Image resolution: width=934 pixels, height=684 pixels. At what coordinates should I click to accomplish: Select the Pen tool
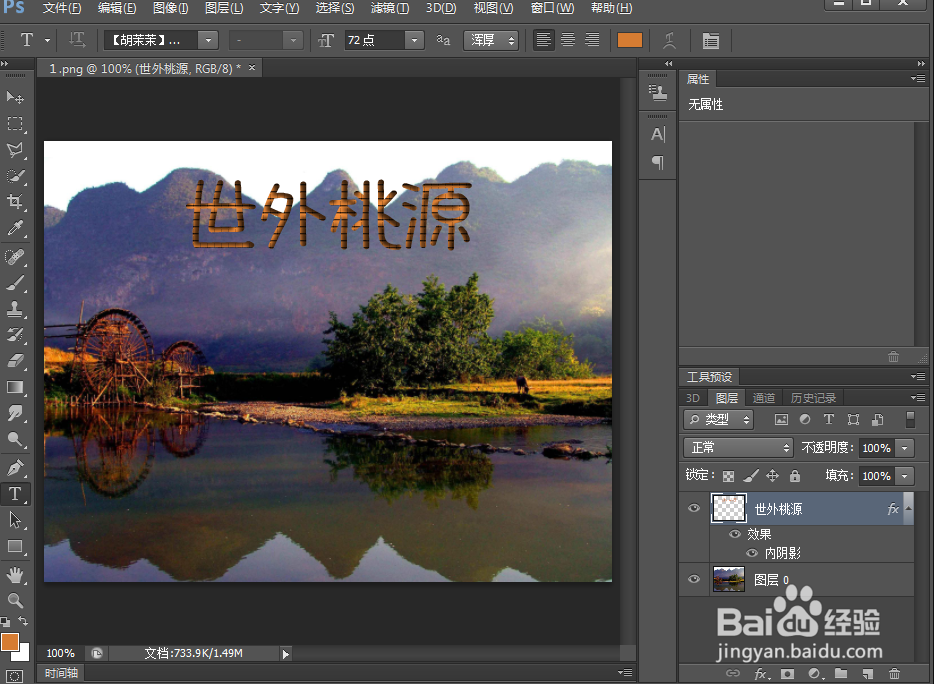tap(15, 468)
